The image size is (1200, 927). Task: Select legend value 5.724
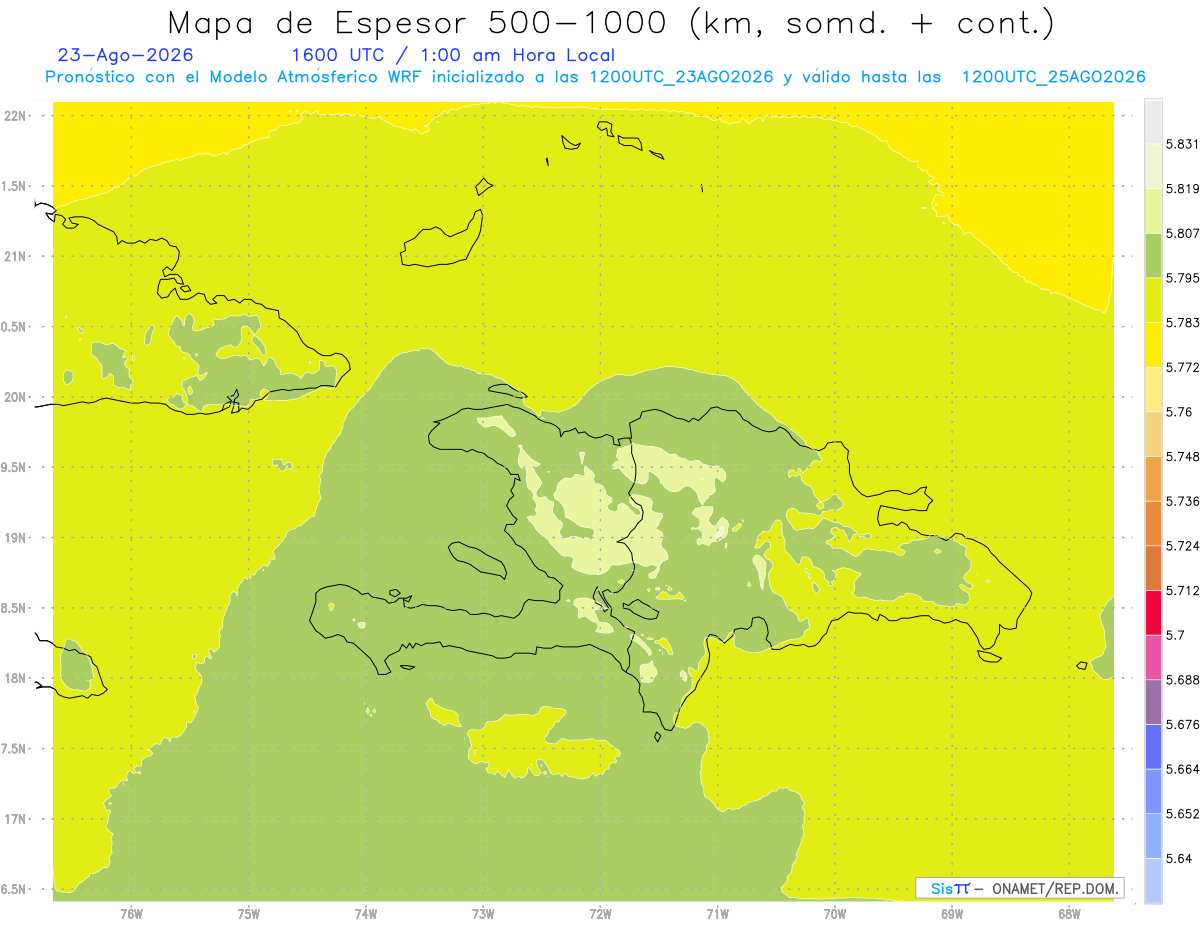pyautogui.click(x=1182, y=546)
